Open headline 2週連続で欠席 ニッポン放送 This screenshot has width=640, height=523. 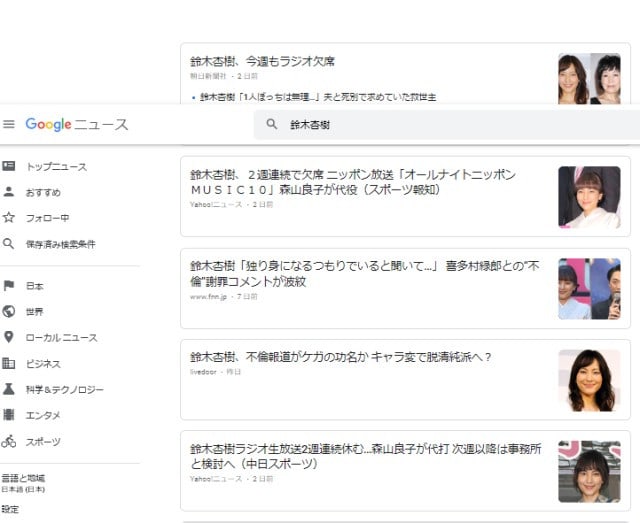[353, 182]
